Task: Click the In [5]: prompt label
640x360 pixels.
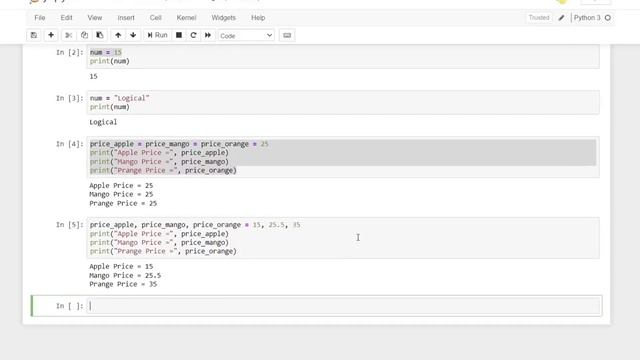Action: point(69,224)
